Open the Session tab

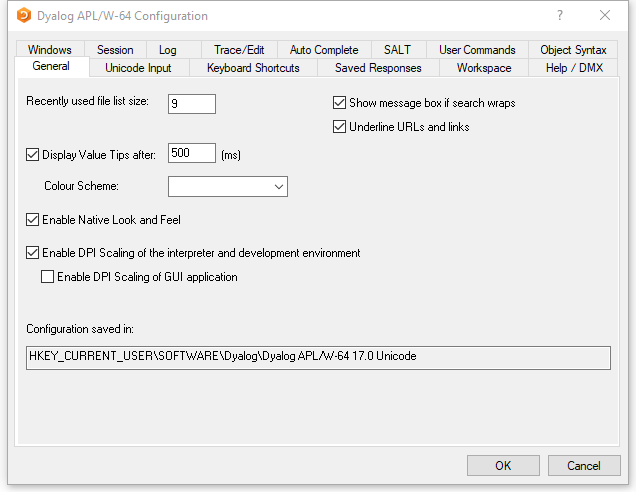pyautogui.click(x=115, y=49)
